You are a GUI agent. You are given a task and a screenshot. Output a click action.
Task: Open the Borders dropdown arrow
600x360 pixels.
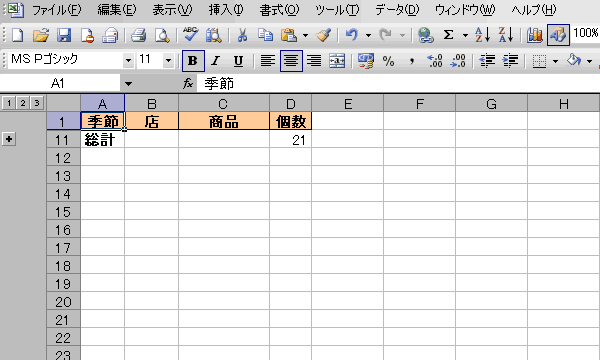click(555, 61)
